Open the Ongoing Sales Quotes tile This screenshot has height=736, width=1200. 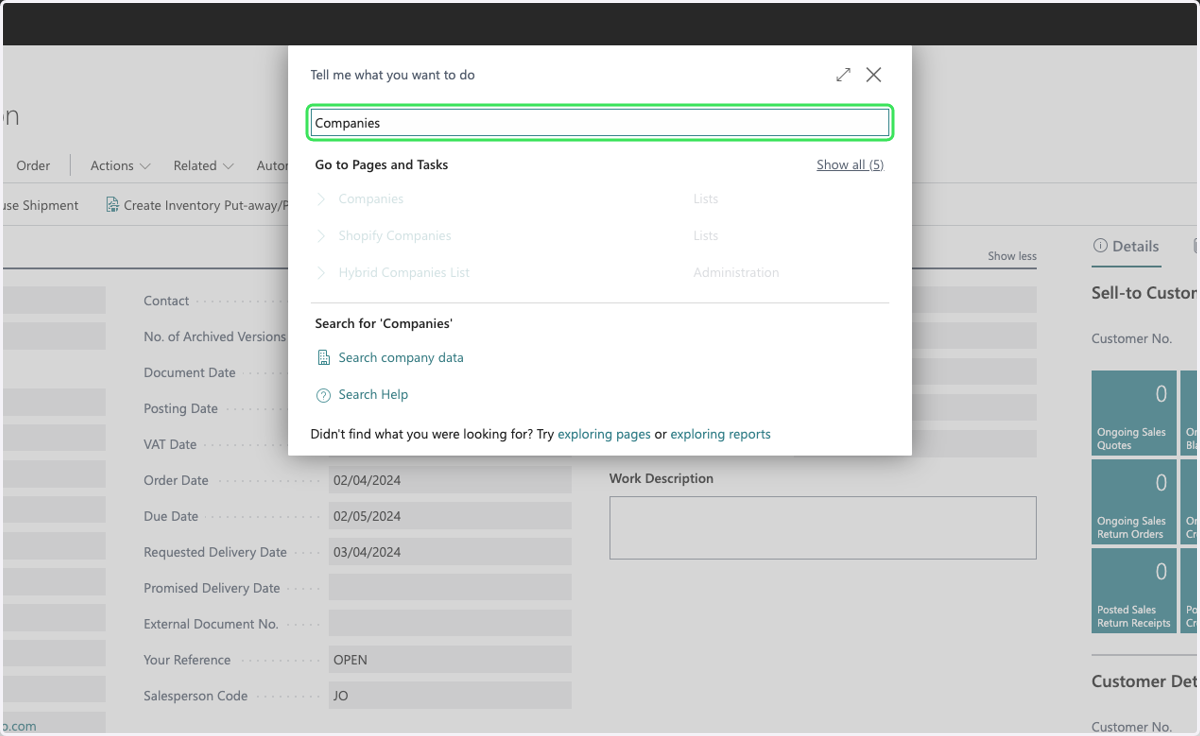click(x=1134, y=413)
